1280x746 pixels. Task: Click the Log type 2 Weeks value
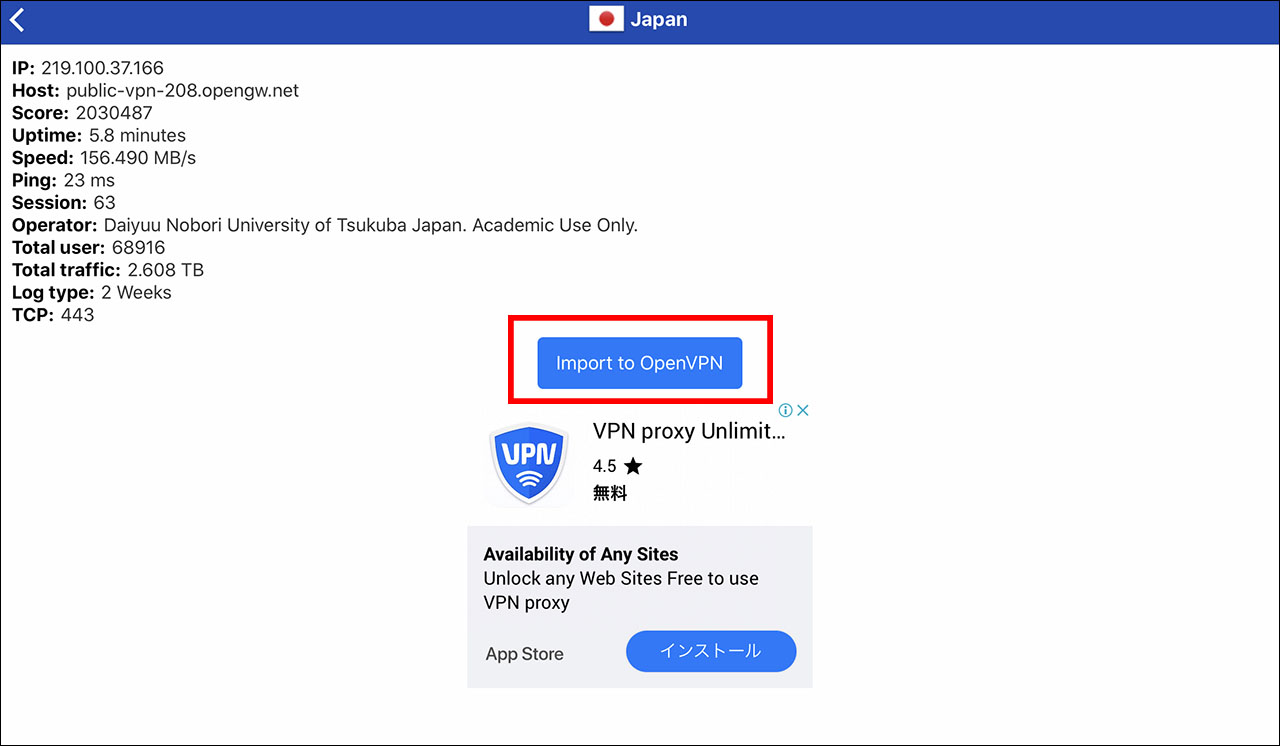click(x=136, y=292)
